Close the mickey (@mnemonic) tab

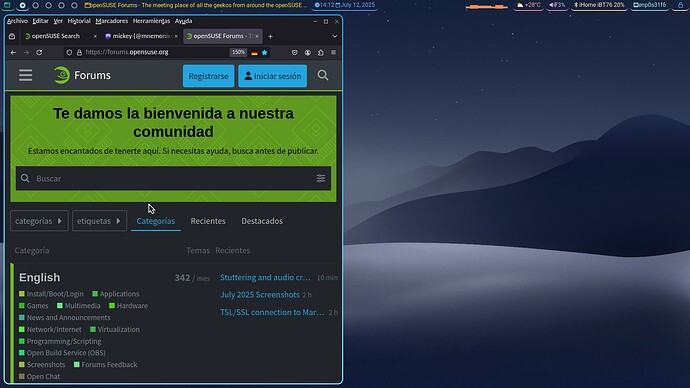coord(176,37)
